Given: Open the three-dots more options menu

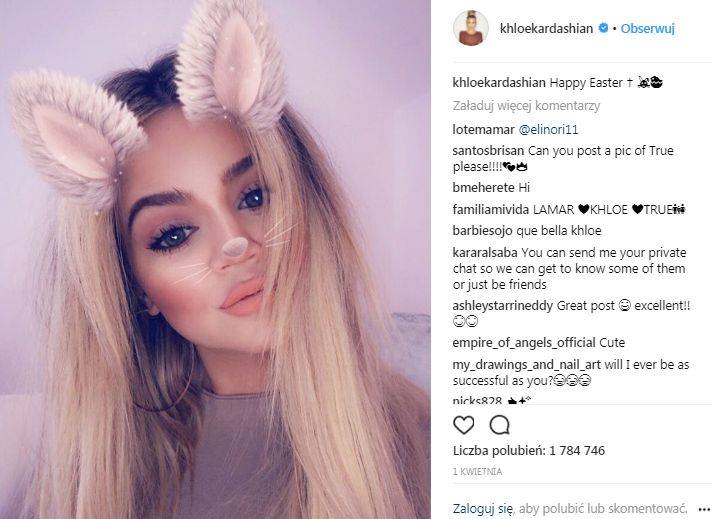Looking at the screenshot, I should tap(704, 510).
